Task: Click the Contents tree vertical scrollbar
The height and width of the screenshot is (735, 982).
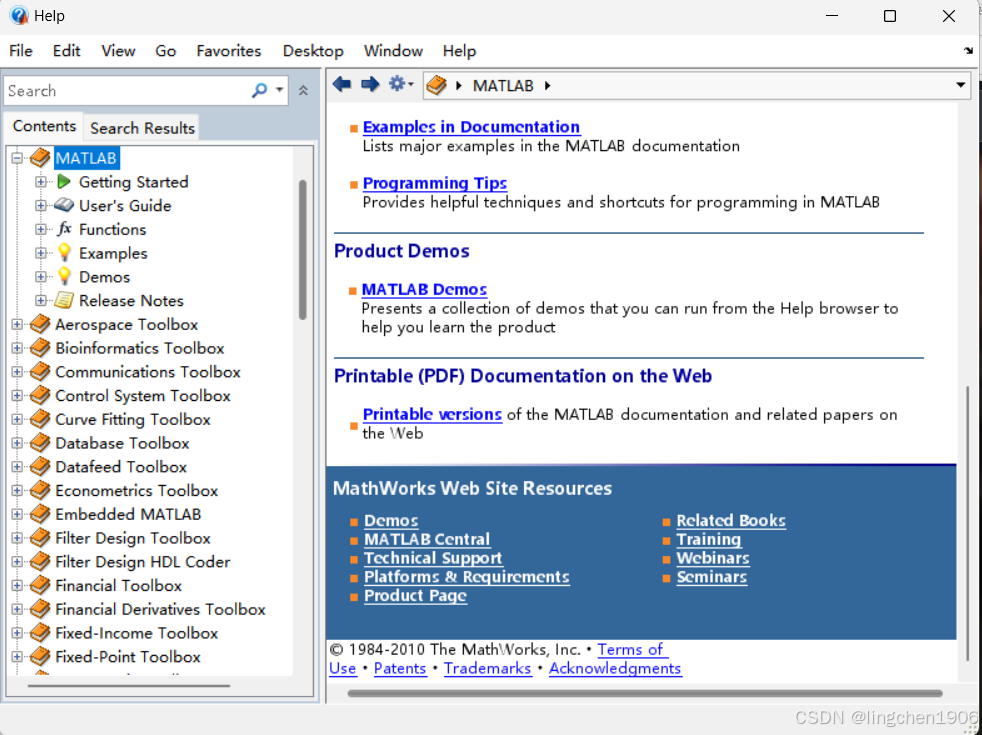Action: point(302,250)
